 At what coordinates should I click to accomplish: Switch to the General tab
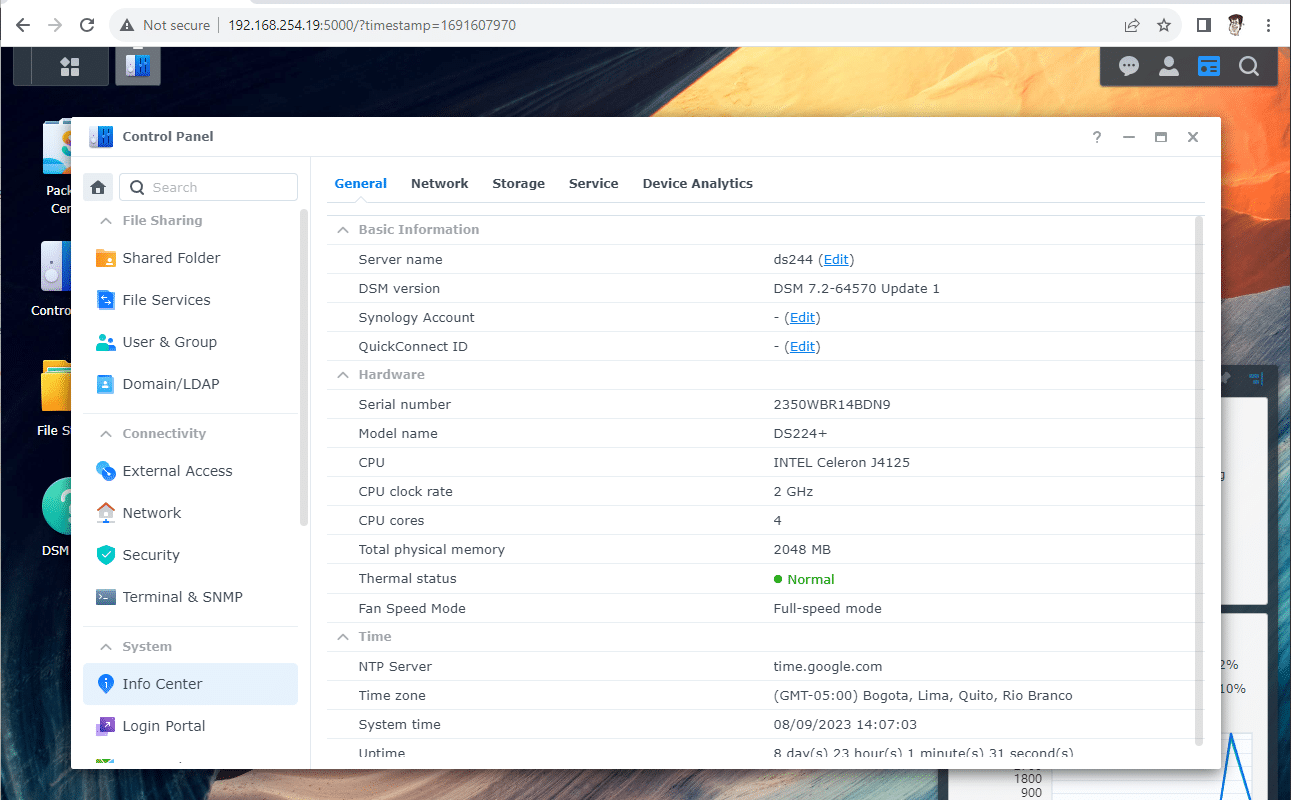pos(360,184)
